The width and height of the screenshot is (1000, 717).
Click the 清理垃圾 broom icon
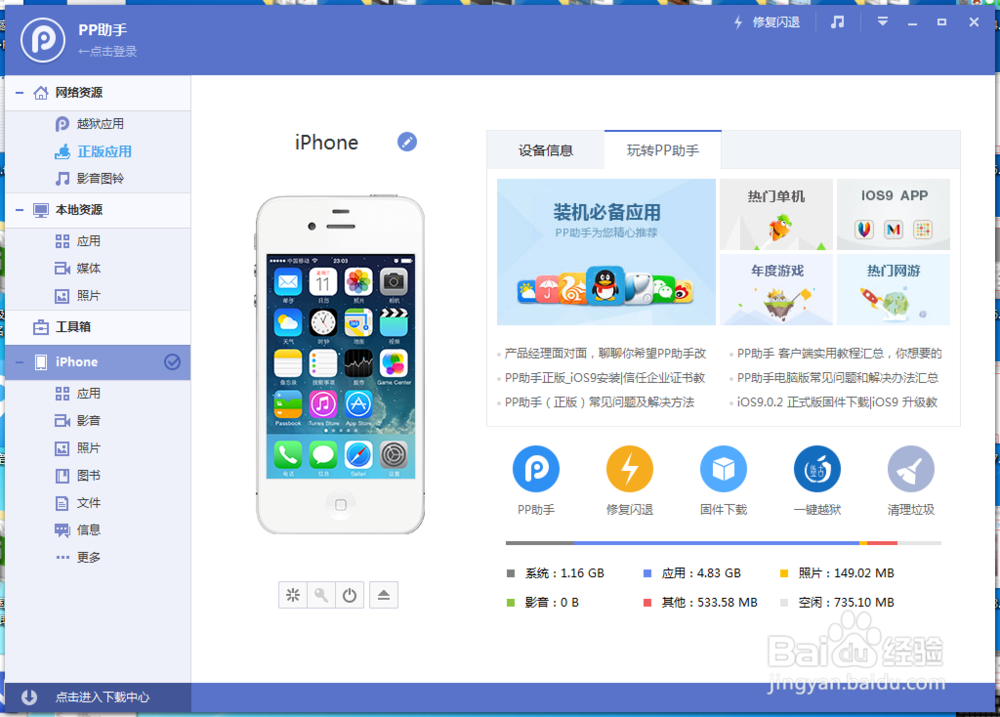[x=911, y=469]
